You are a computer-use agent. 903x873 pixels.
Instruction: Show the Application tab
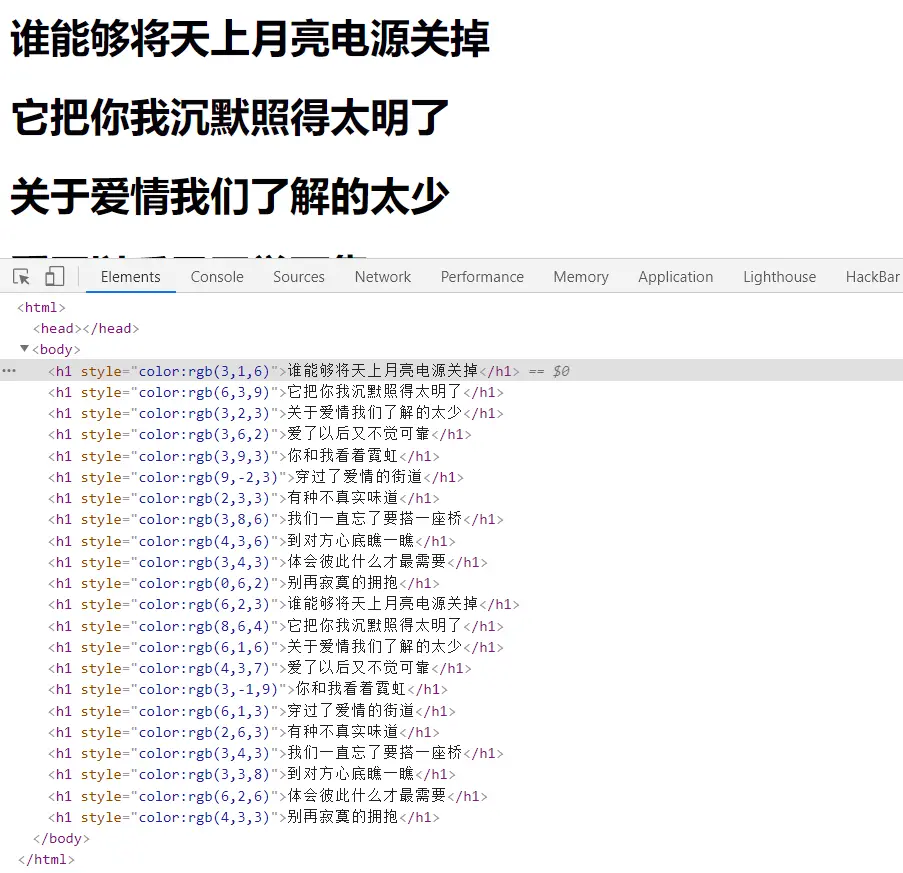(x=675, y=277)
